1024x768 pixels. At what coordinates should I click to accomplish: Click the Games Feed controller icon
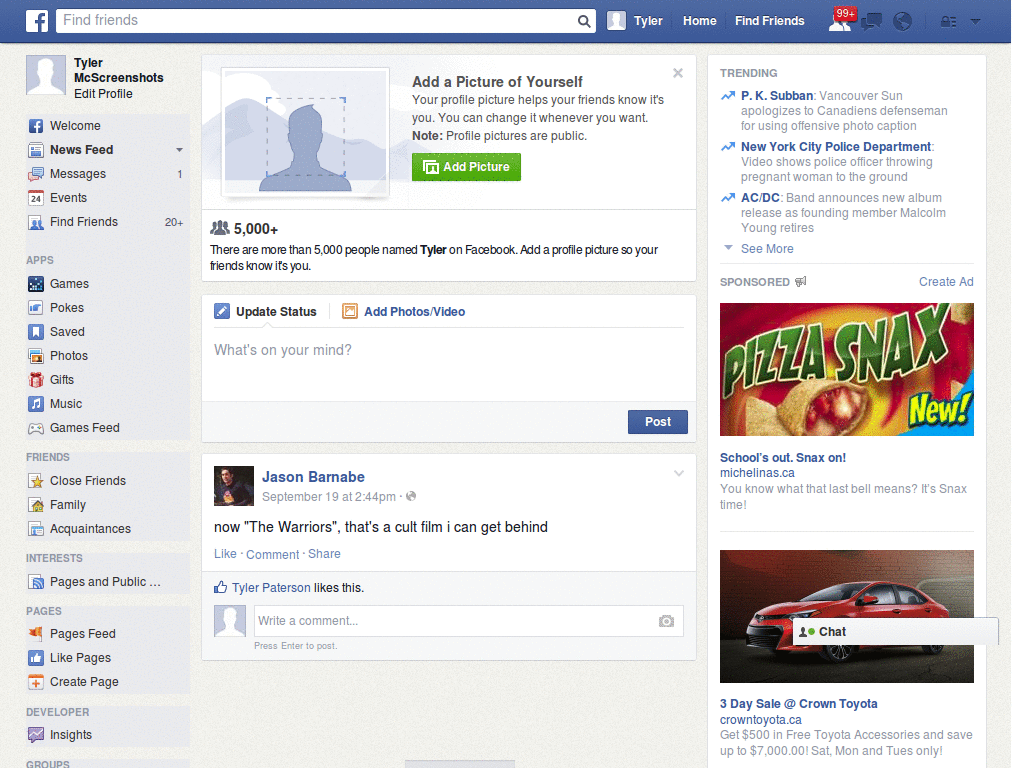click(36, 428)
